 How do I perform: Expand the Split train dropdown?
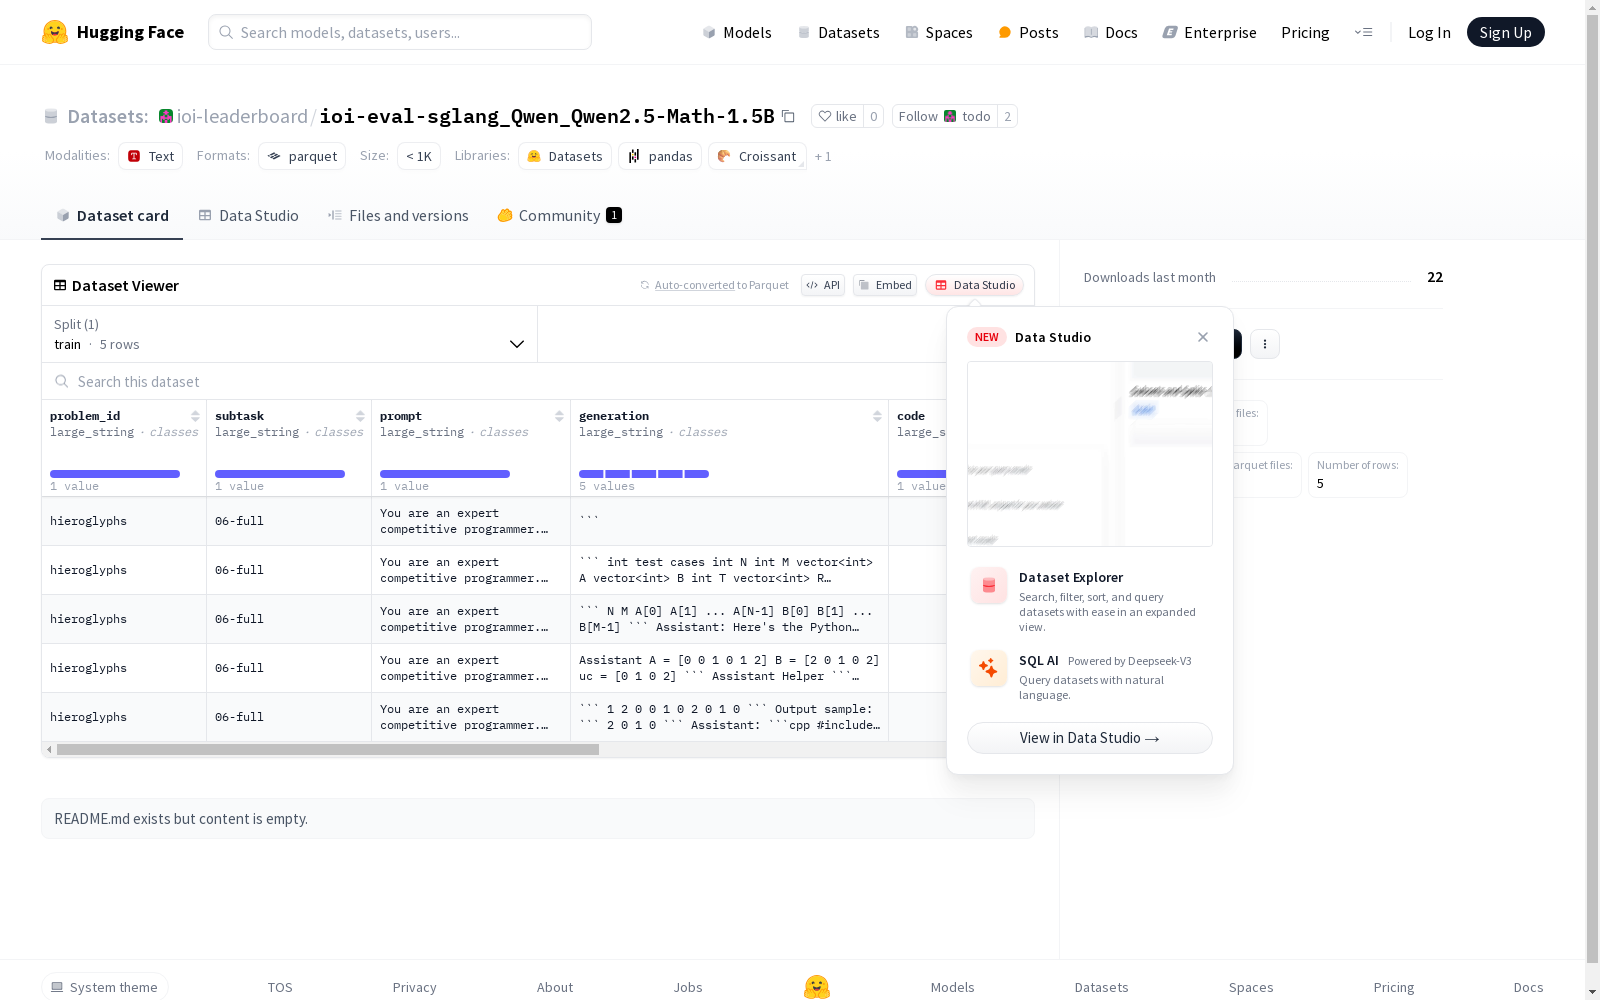pos(290,334)
